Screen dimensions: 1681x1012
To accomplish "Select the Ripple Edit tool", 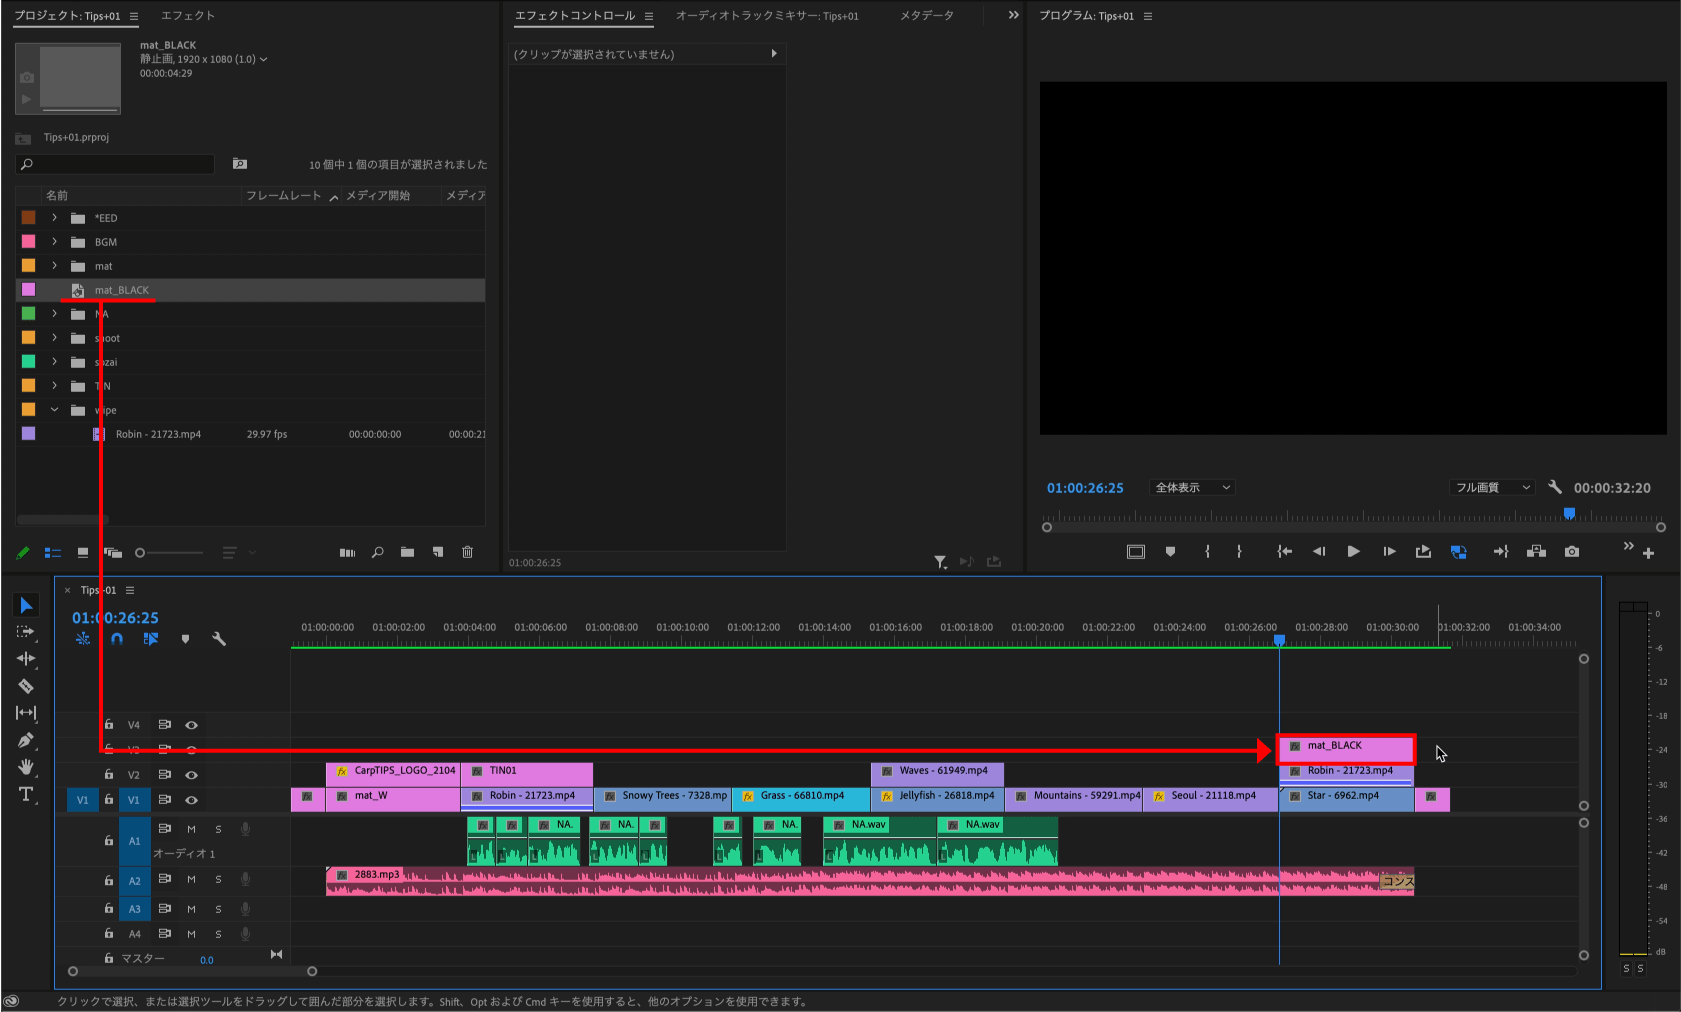I will pos(26,659).
